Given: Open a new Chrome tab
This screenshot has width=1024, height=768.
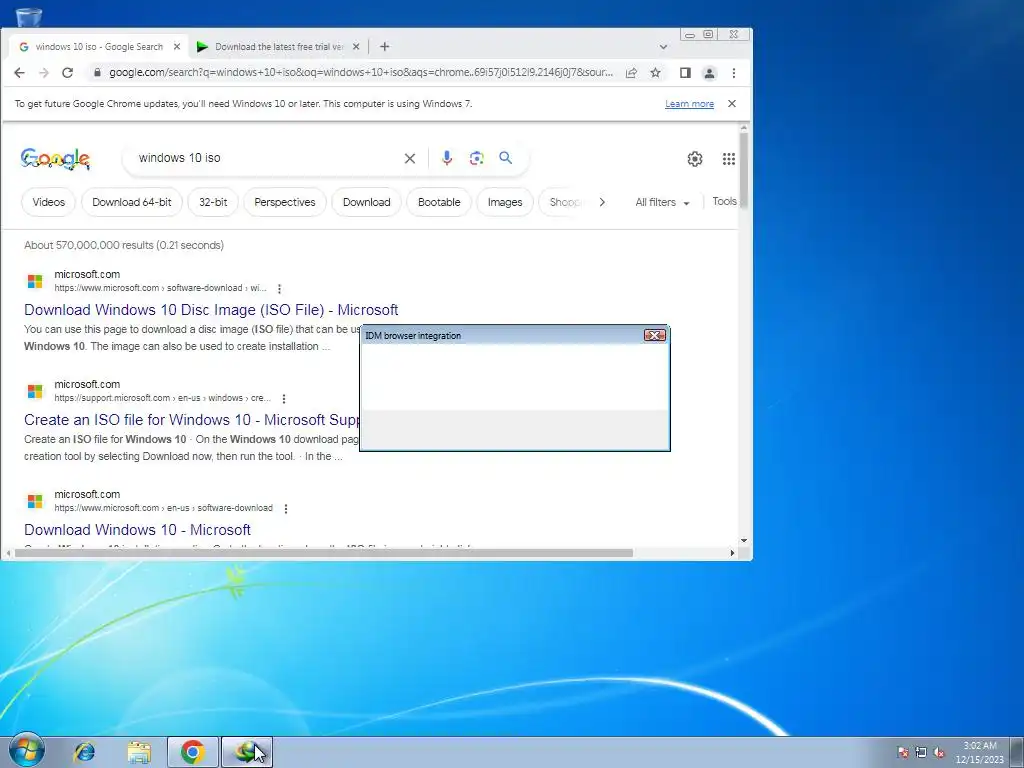Looking at the screenshot, I should pyautogui.click(x=385, y=46).
